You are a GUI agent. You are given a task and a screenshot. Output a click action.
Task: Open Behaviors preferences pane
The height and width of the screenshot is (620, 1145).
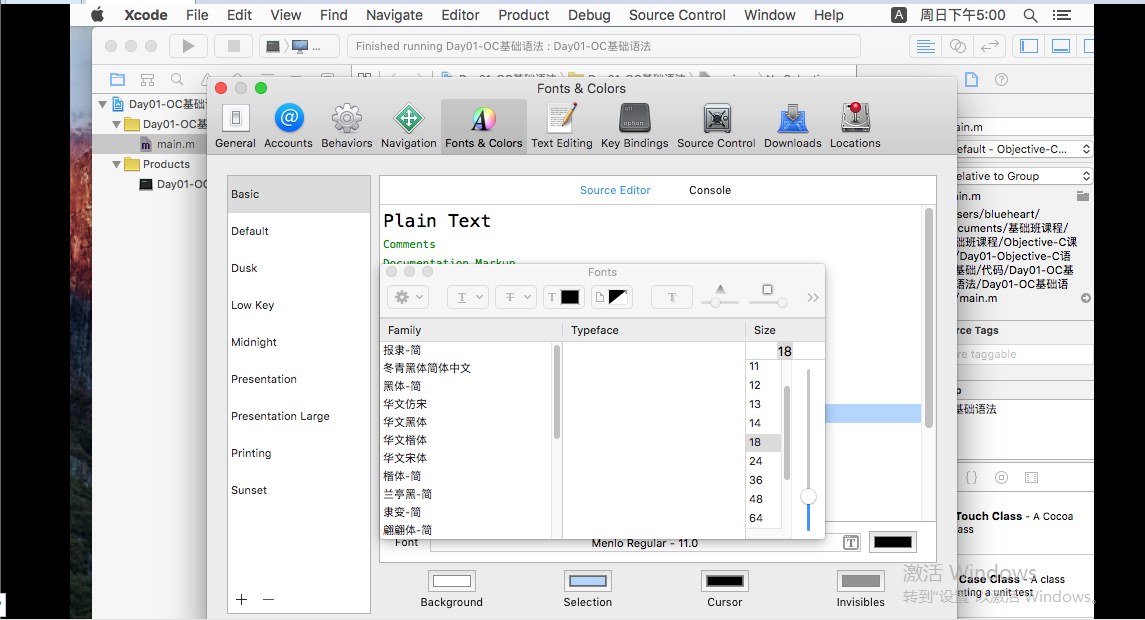pyautogui.click(x=347, y=126)
